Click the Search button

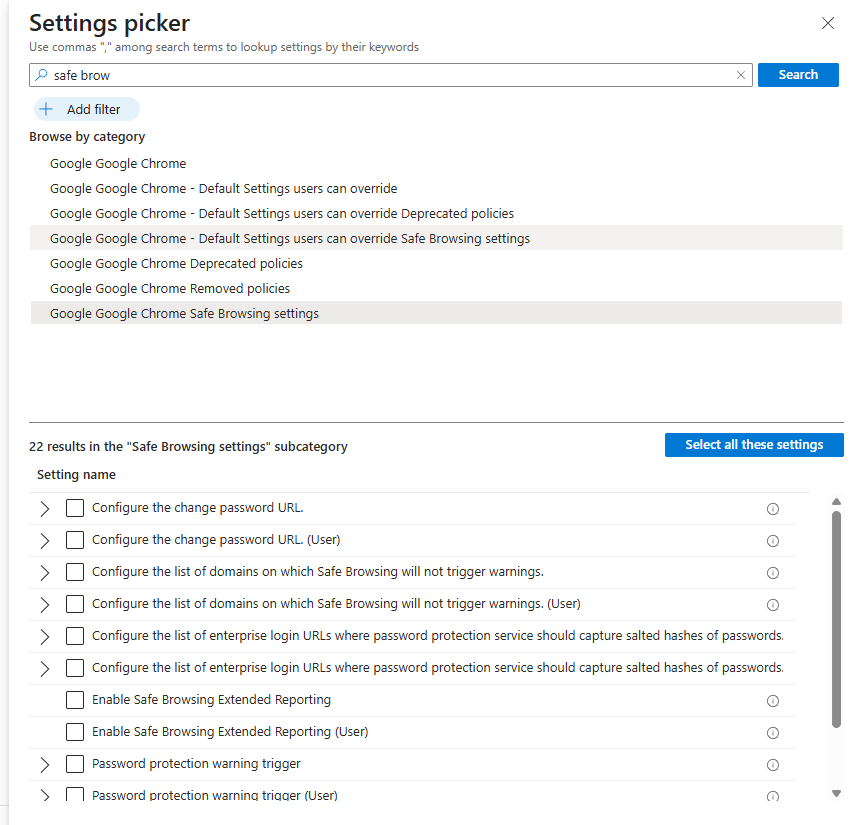coord(797,75)
